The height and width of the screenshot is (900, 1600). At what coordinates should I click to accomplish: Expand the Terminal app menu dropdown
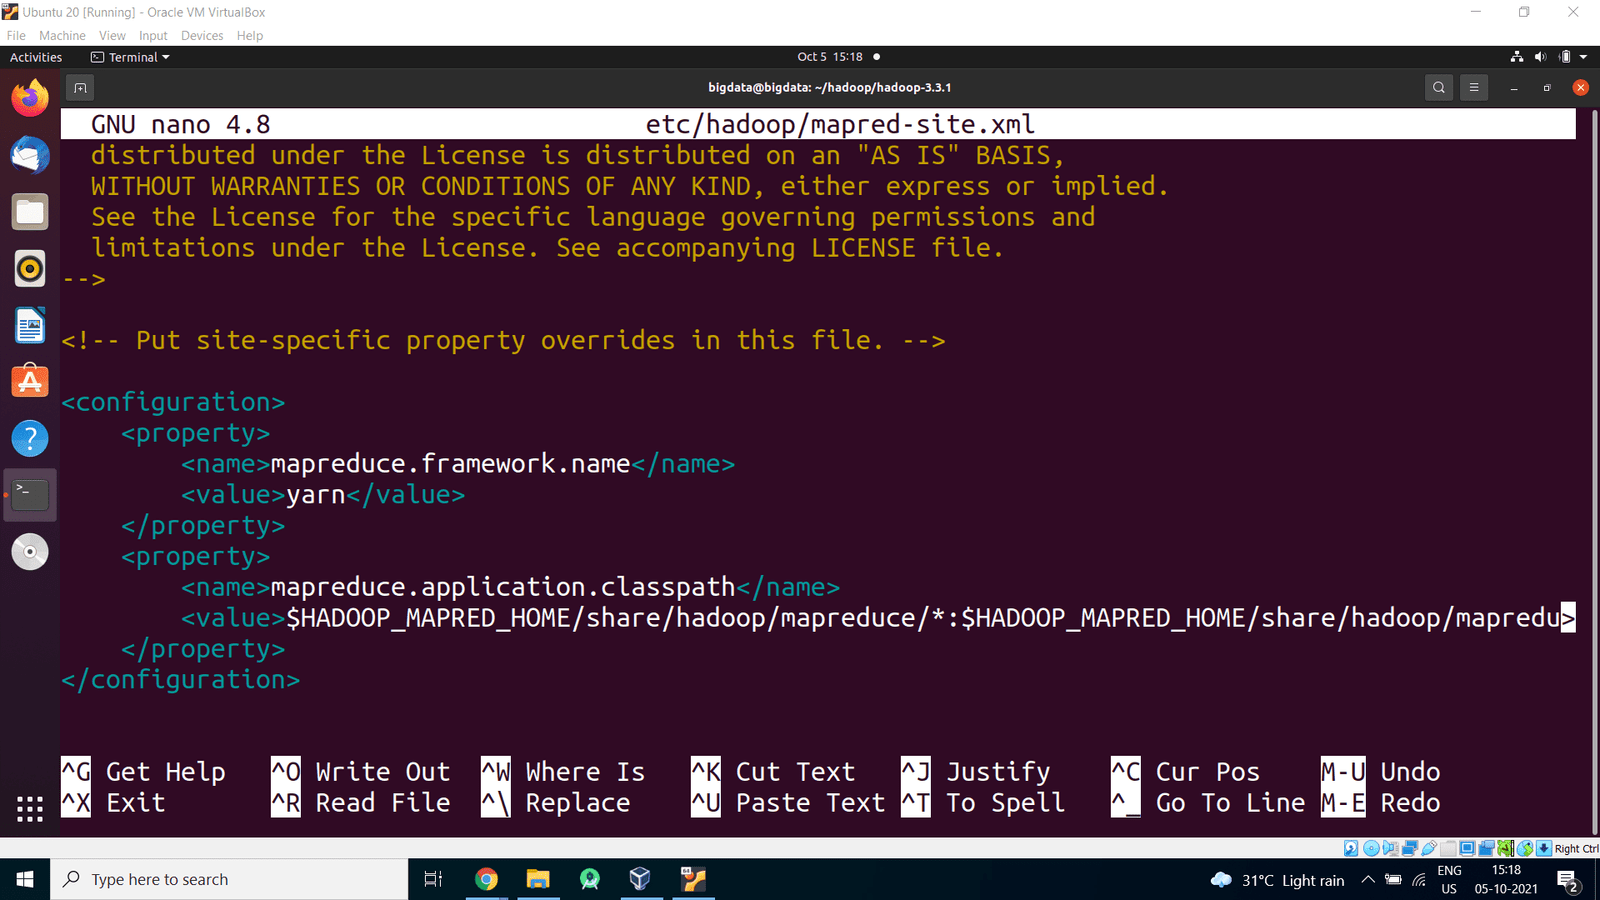pyautogui.click(x=131, y=58)
